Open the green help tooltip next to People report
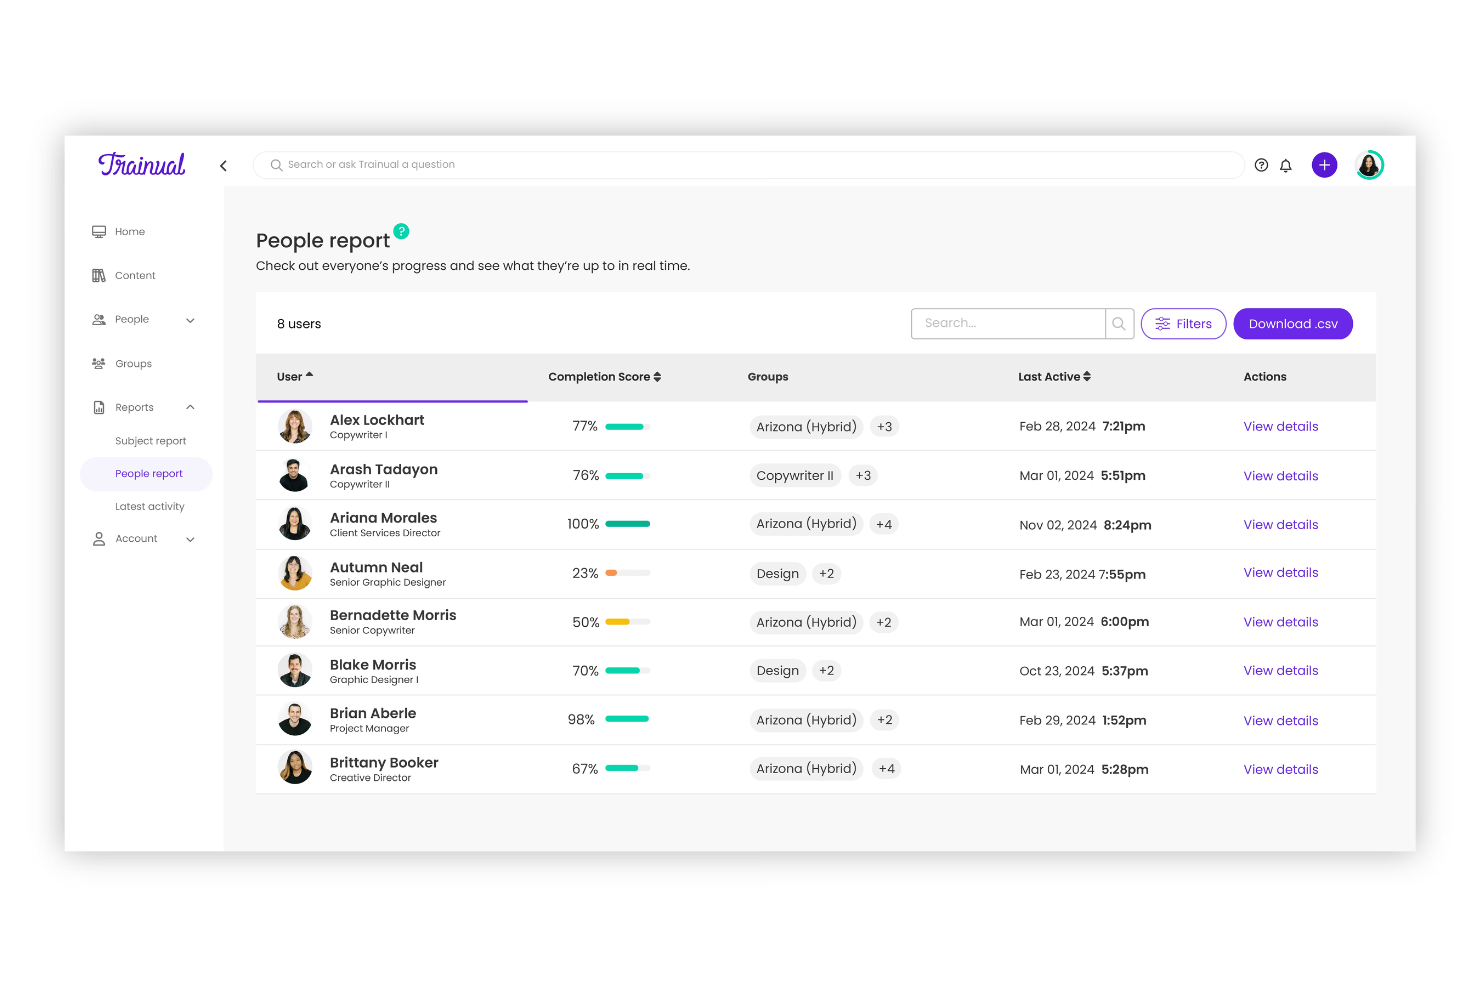Viewport: 1480px width, 987px height. pos(401,231)
